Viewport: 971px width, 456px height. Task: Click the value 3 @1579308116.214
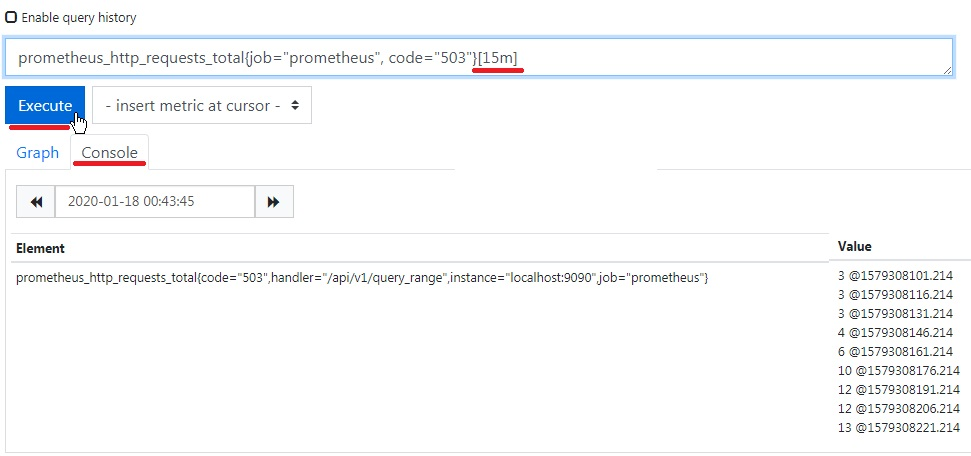pyautogui.click(x=895, y=294)
